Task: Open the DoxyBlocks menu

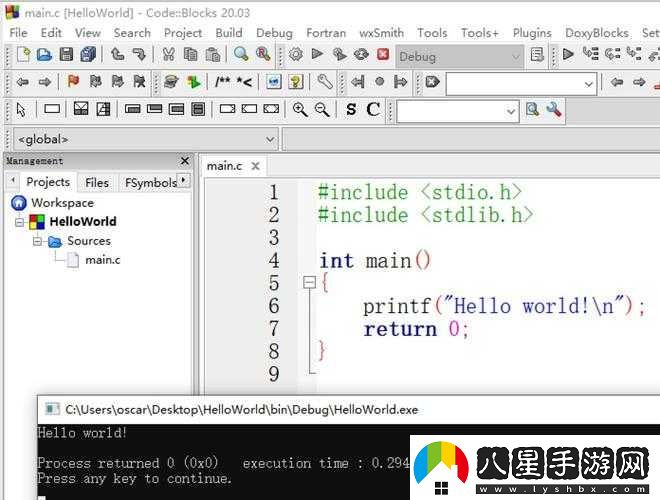Action: tap(596, 33)
